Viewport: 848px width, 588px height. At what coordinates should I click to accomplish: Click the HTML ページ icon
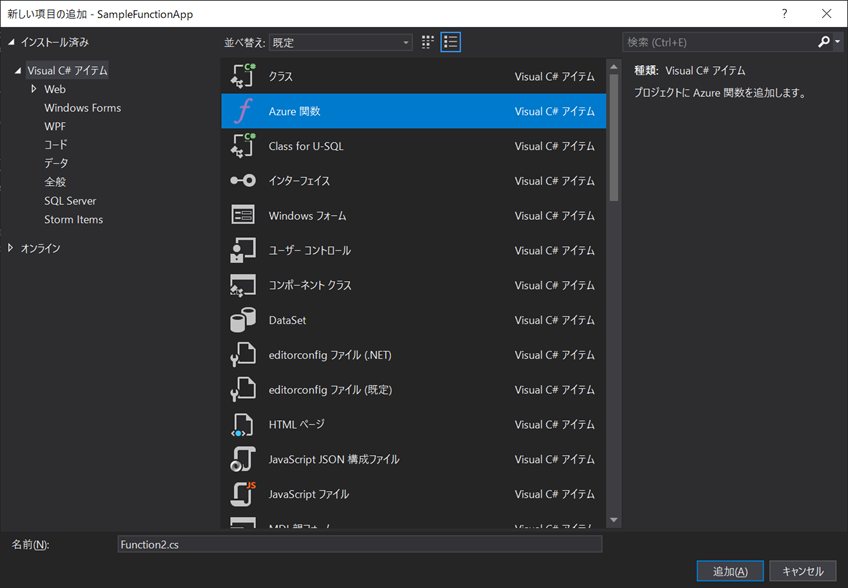[x=243, y=424]
